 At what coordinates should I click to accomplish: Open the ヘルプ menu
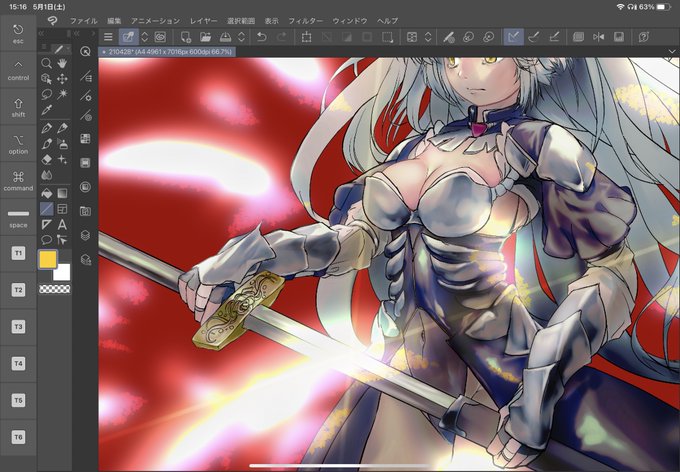tap(387, 21)
